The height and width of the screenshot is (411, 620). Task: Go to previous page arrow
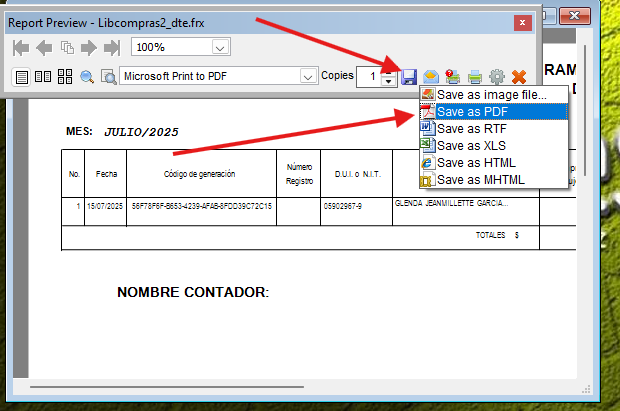[44, 48]
